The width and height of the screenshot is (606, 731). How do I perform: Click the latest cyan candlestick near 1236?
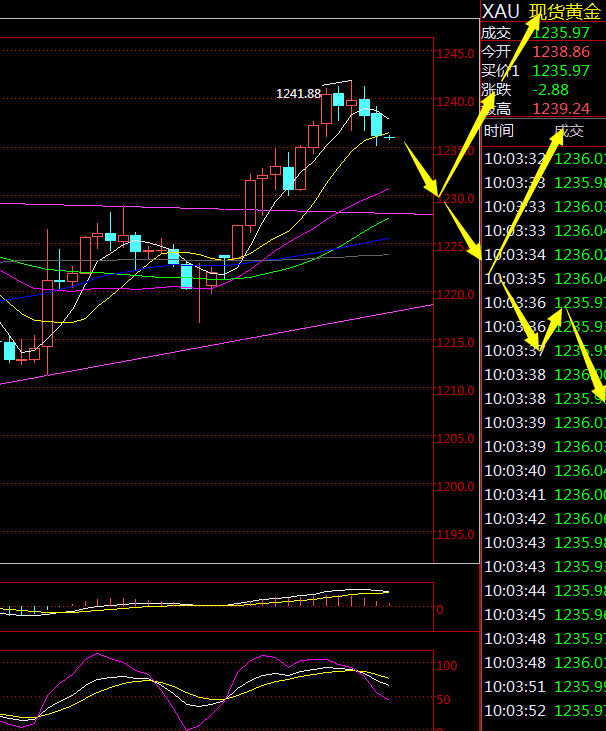pos(389,137)
